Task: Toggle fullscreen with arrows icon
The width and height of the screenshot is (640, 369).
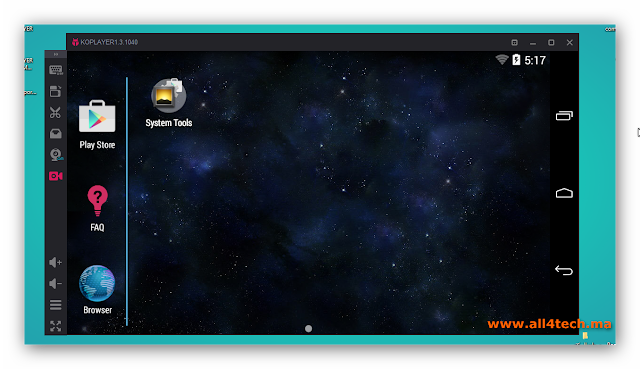Action: coord(56,326)
